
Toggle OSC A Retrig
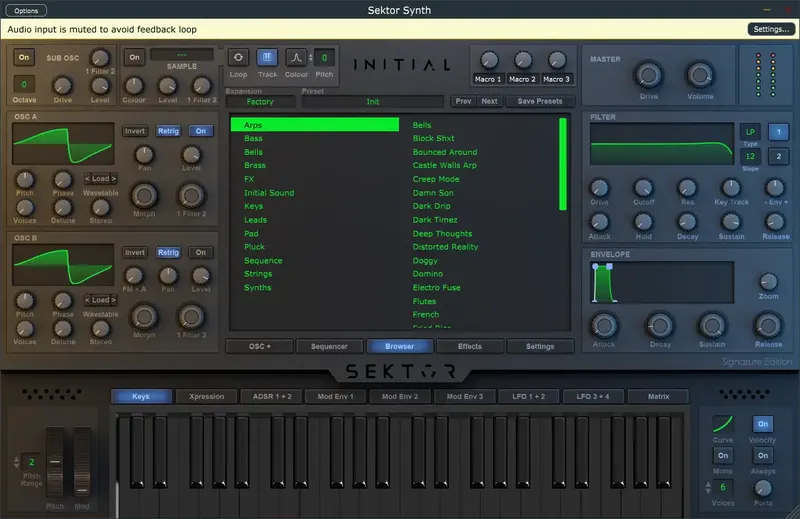pyautogui.click(x=168, y=131)
